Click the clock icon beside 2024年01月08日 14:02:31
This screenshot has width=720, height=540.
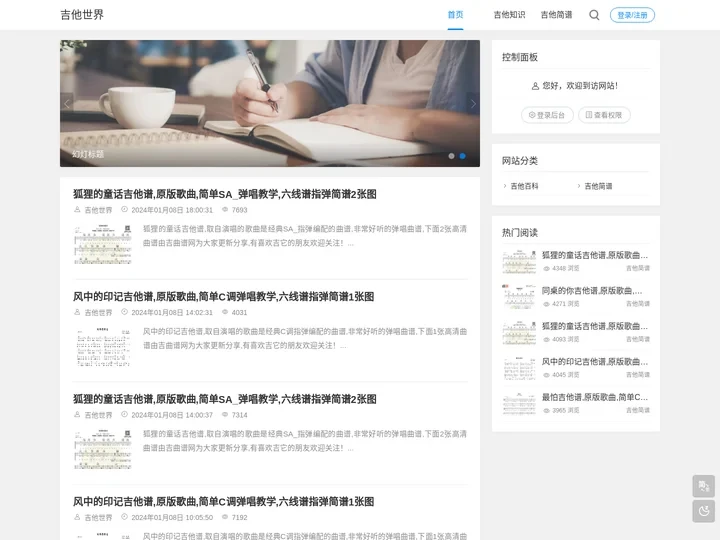pyautogui.click(x=124, y=312)
